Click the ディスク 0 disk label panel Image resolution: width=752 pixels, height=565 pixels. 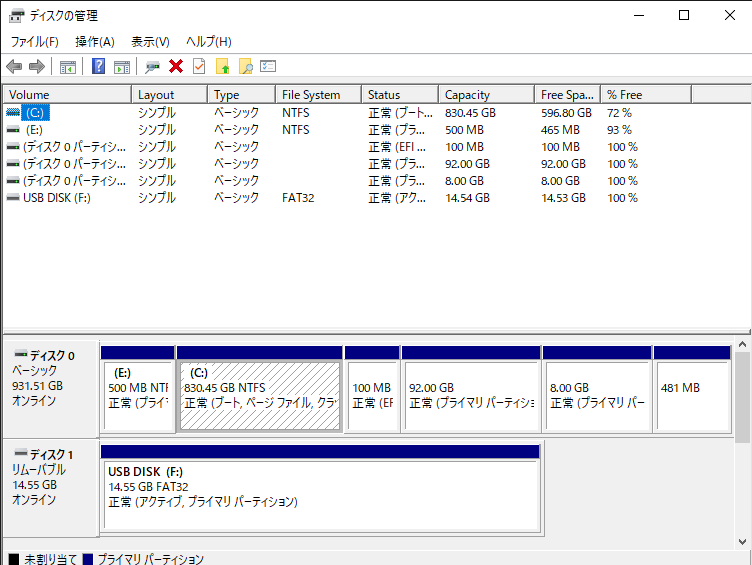(51, 389)
